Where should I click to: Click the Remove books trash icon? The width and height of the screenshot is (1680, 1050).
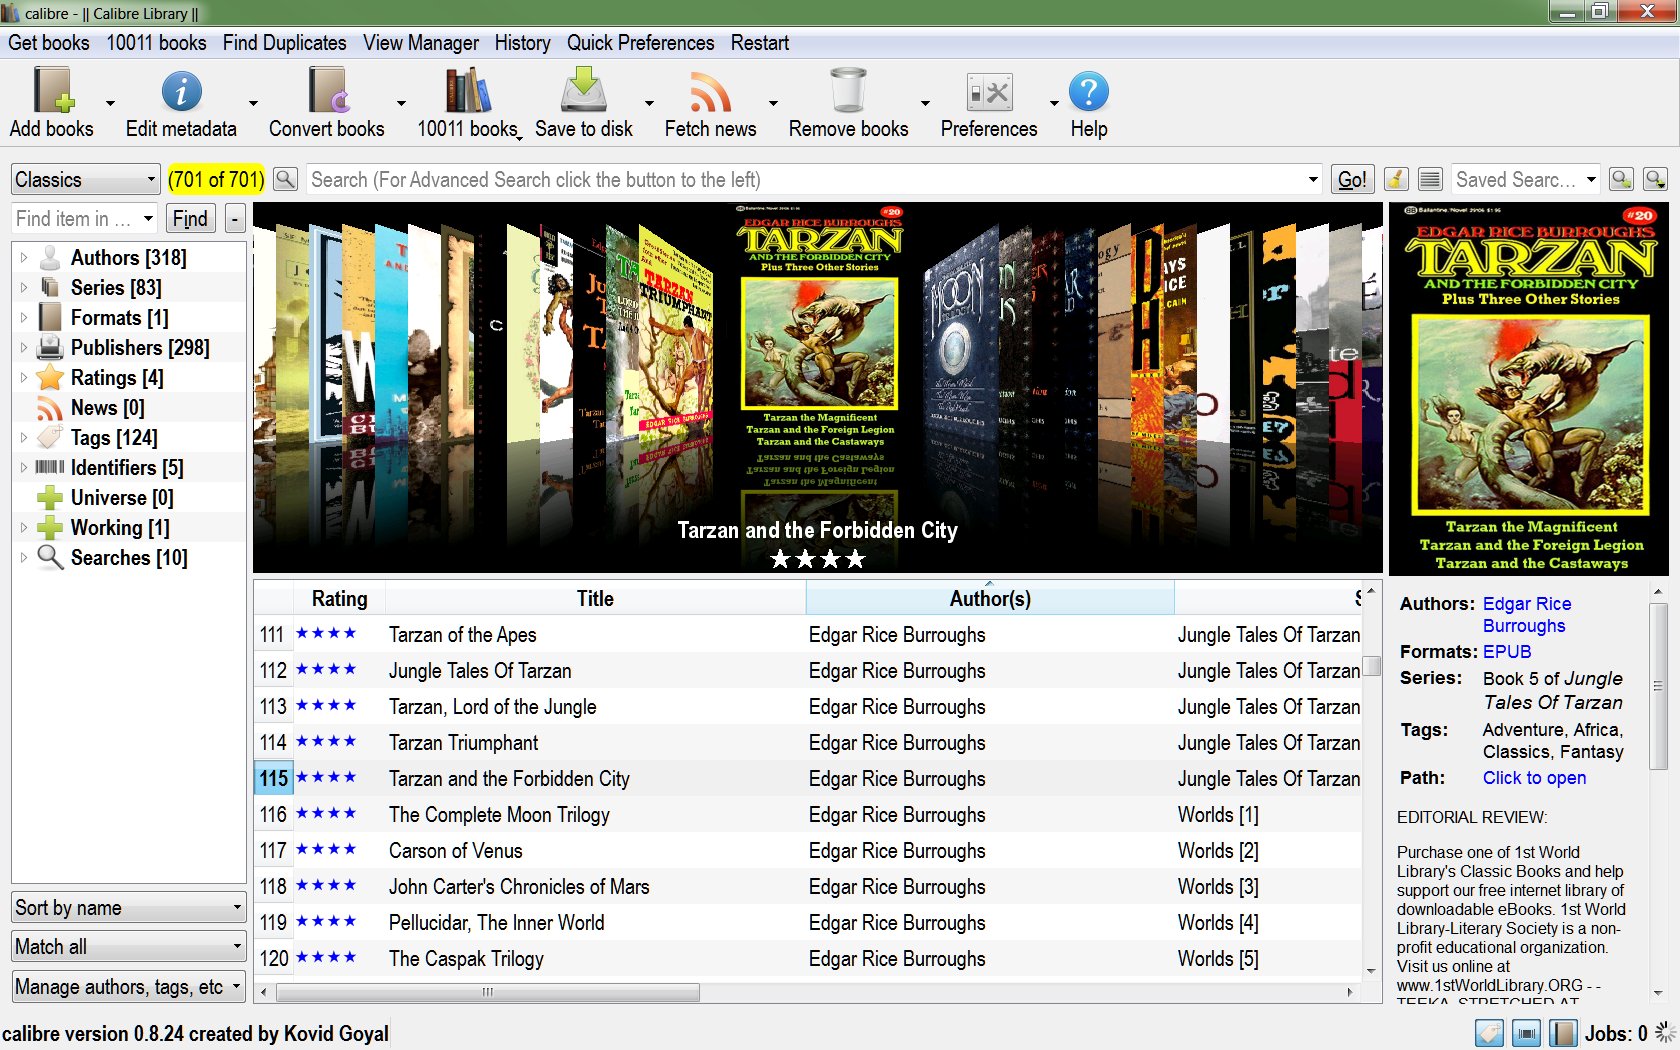point(848,90)
